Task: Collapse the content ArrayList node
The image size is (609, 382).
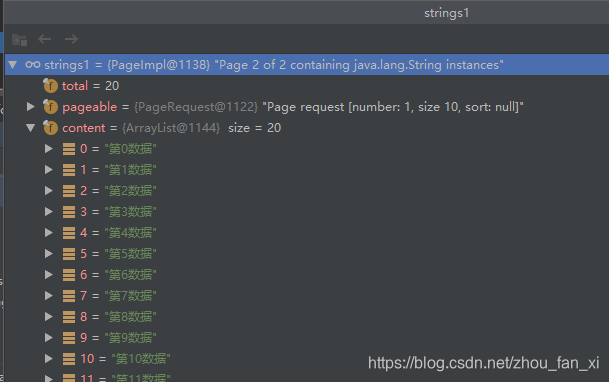Action: point(31,127)
